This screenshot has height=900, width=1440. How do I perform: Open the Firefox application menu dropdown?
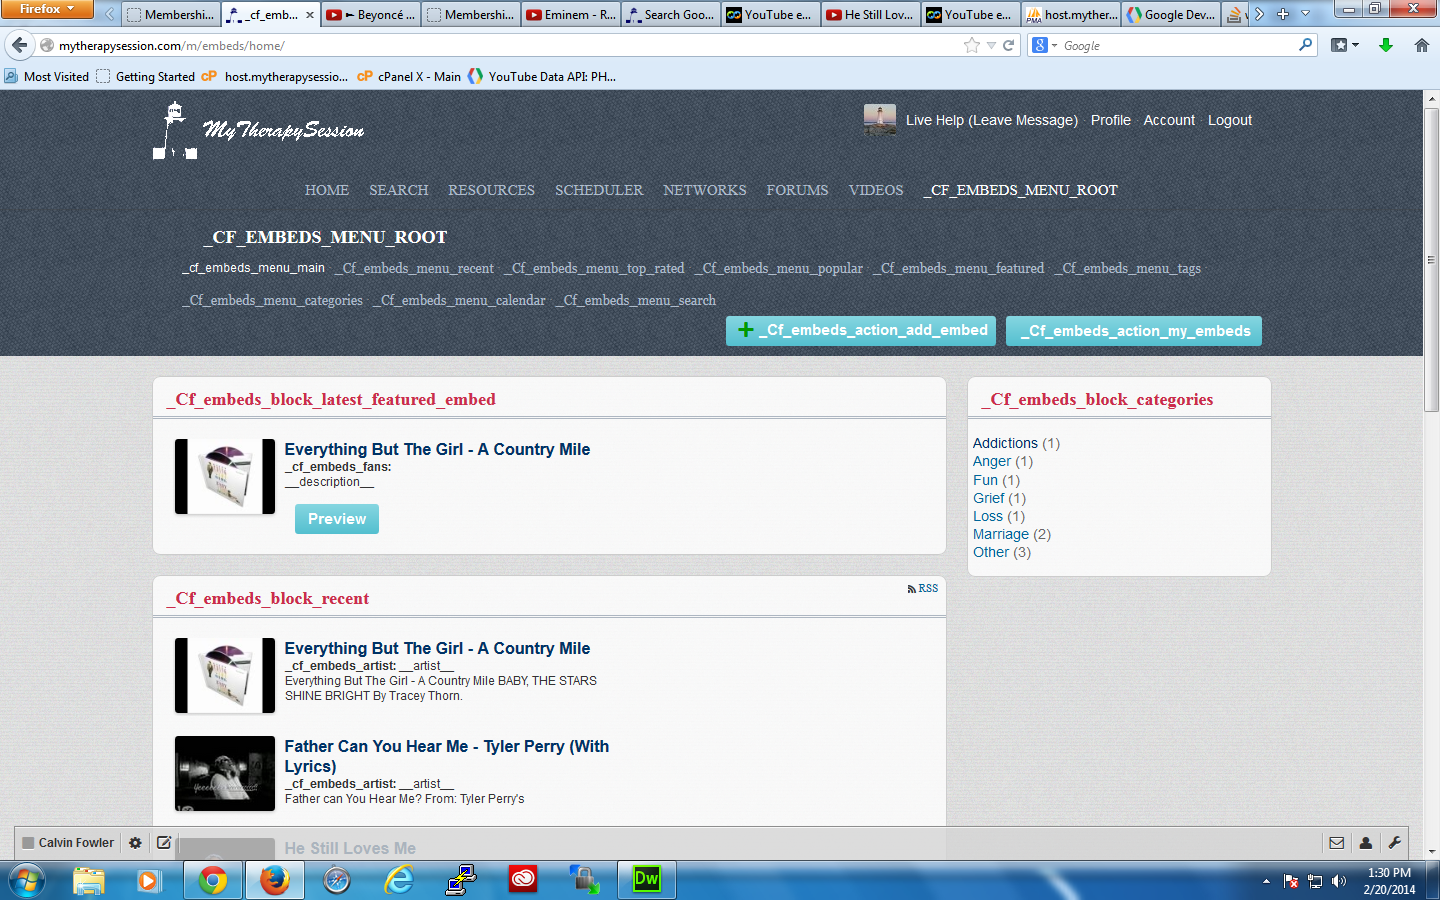[47, 9]
